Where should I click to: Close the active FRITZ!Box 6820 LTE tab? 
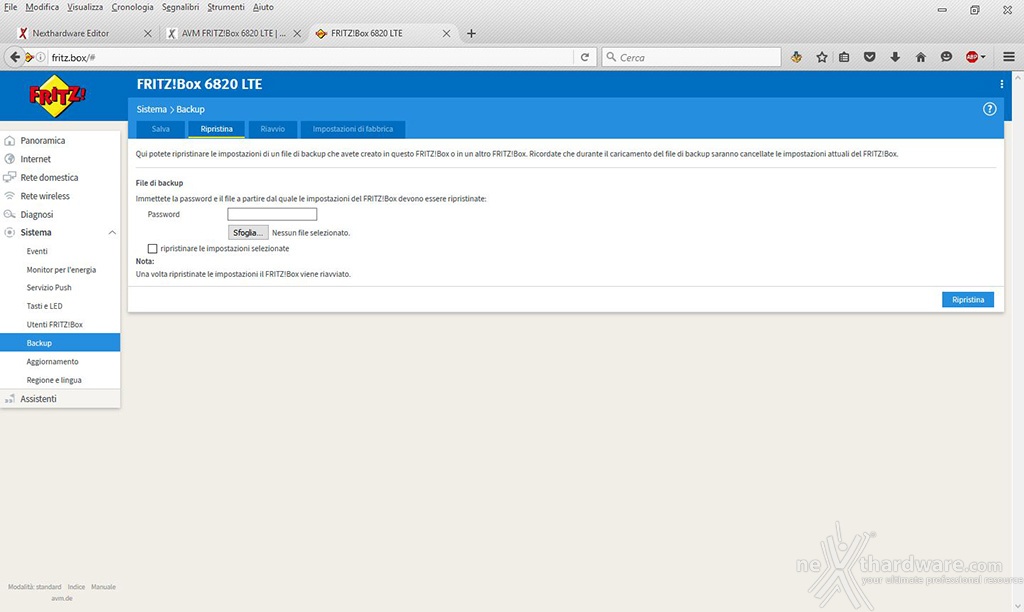[x=447, y=33]
